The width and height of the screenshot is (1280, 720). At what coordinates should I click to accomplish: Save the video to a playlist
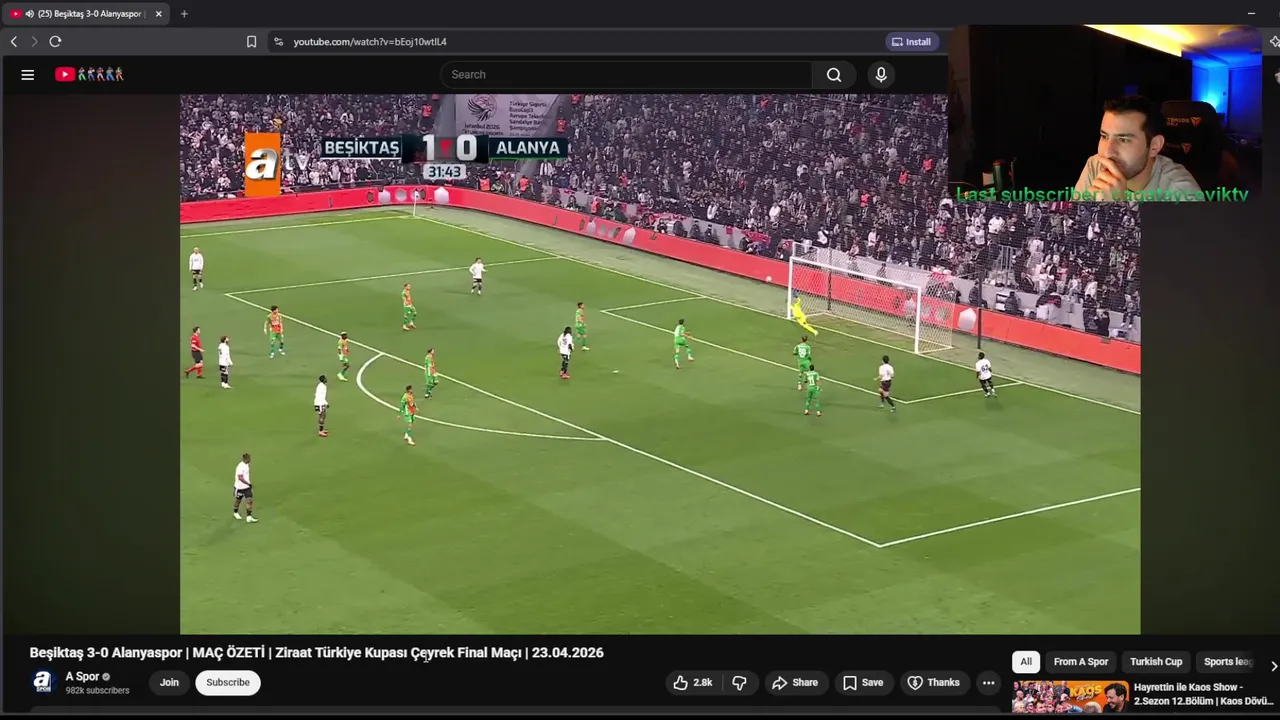pyautogui.click(x=863, y=683)
